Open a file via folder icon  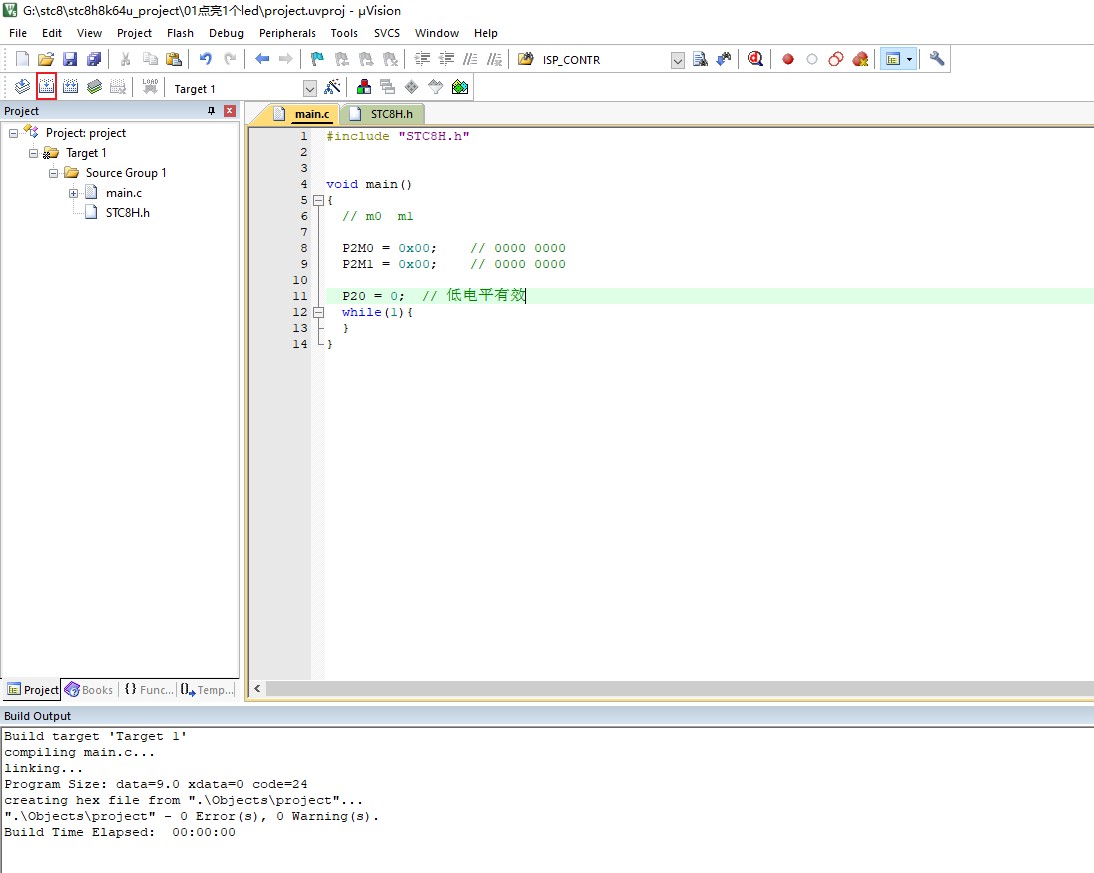(46, 59)
